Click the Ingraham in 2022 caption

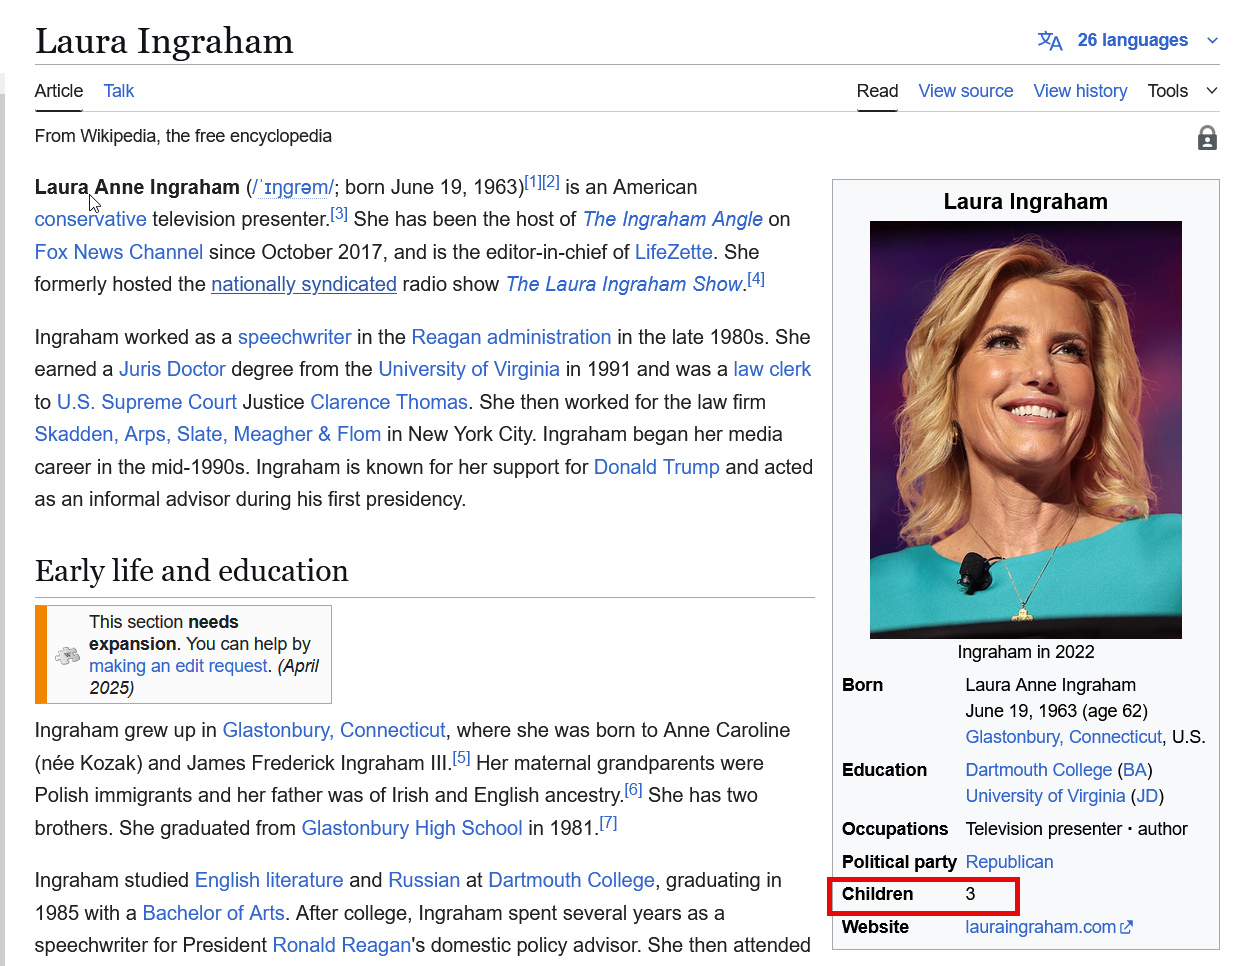pos(1026,652)
